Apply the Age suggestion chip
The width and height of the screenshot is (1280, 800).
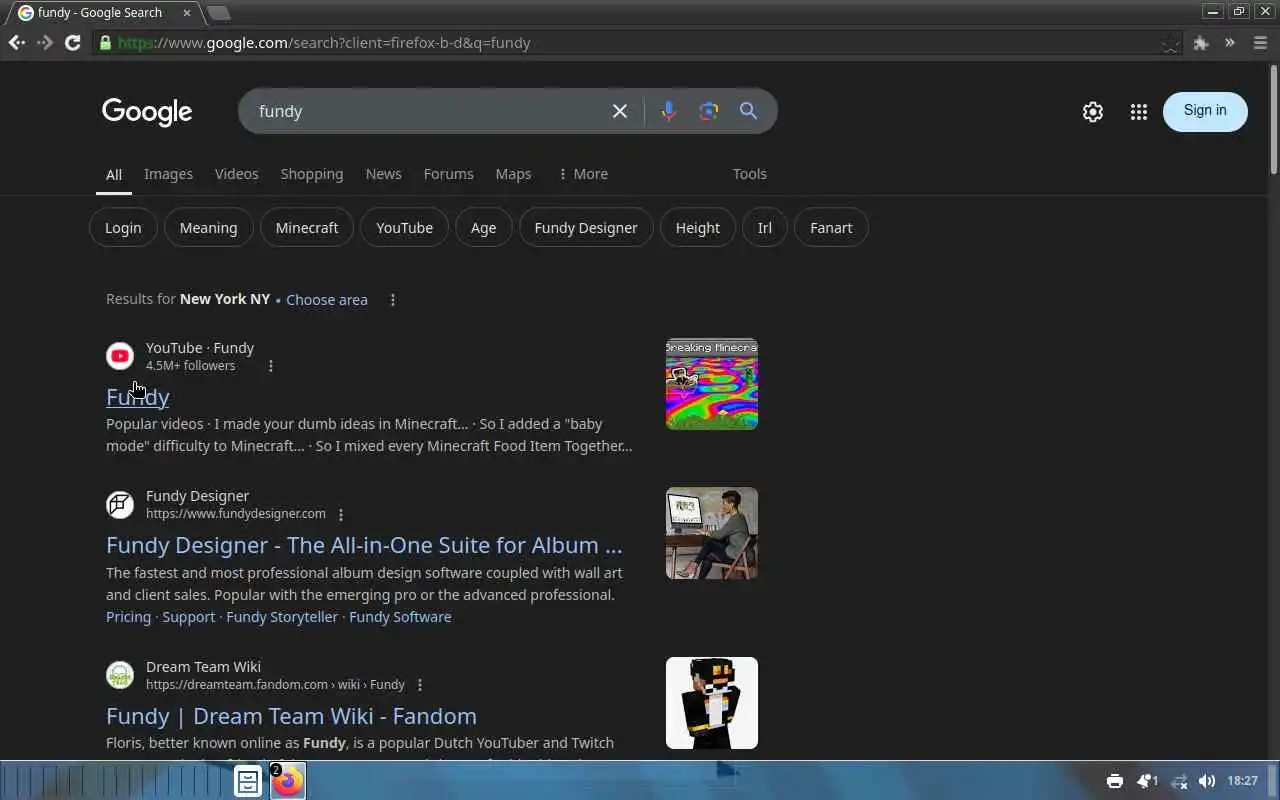(x=483, y=228)
